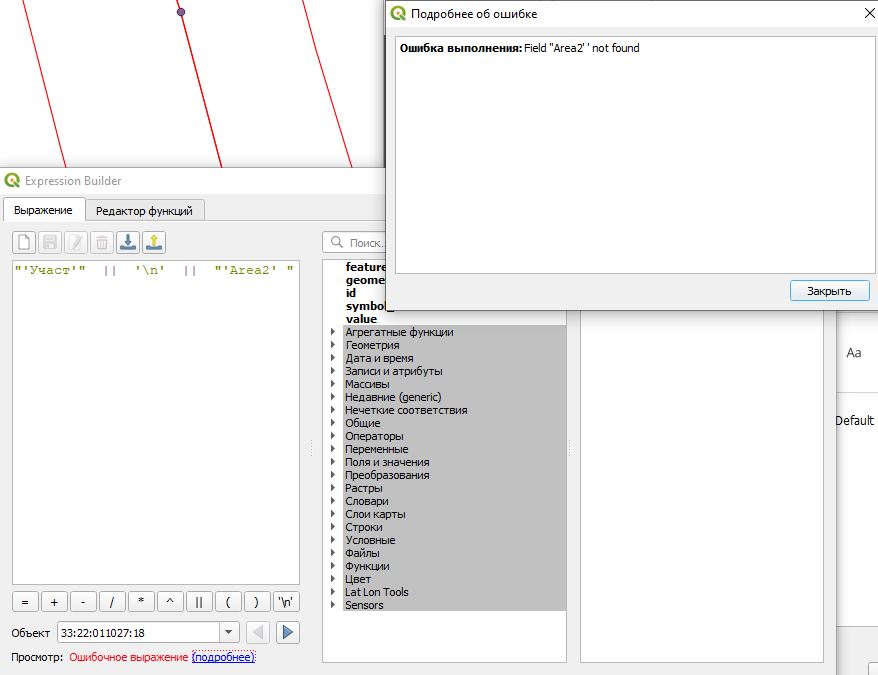Insert the open parenthesis operator
Image resolution: width=878 pixels, height=675 pixels.
pos(228,602)
